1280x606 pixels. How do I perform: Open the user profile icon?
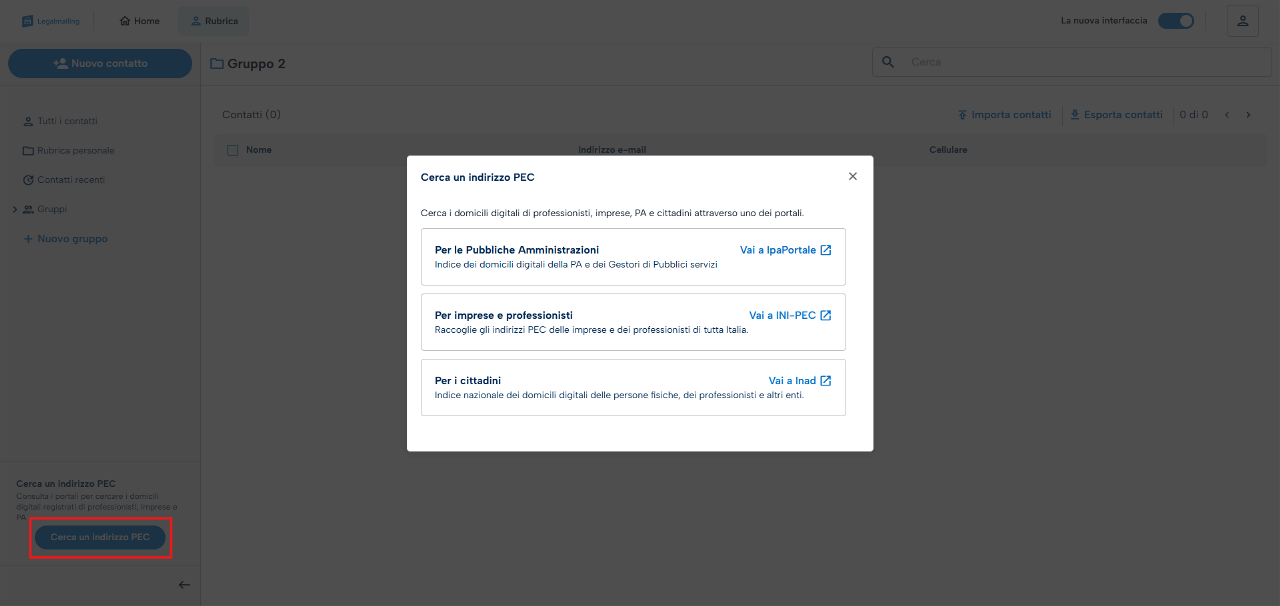(1242, 21)
